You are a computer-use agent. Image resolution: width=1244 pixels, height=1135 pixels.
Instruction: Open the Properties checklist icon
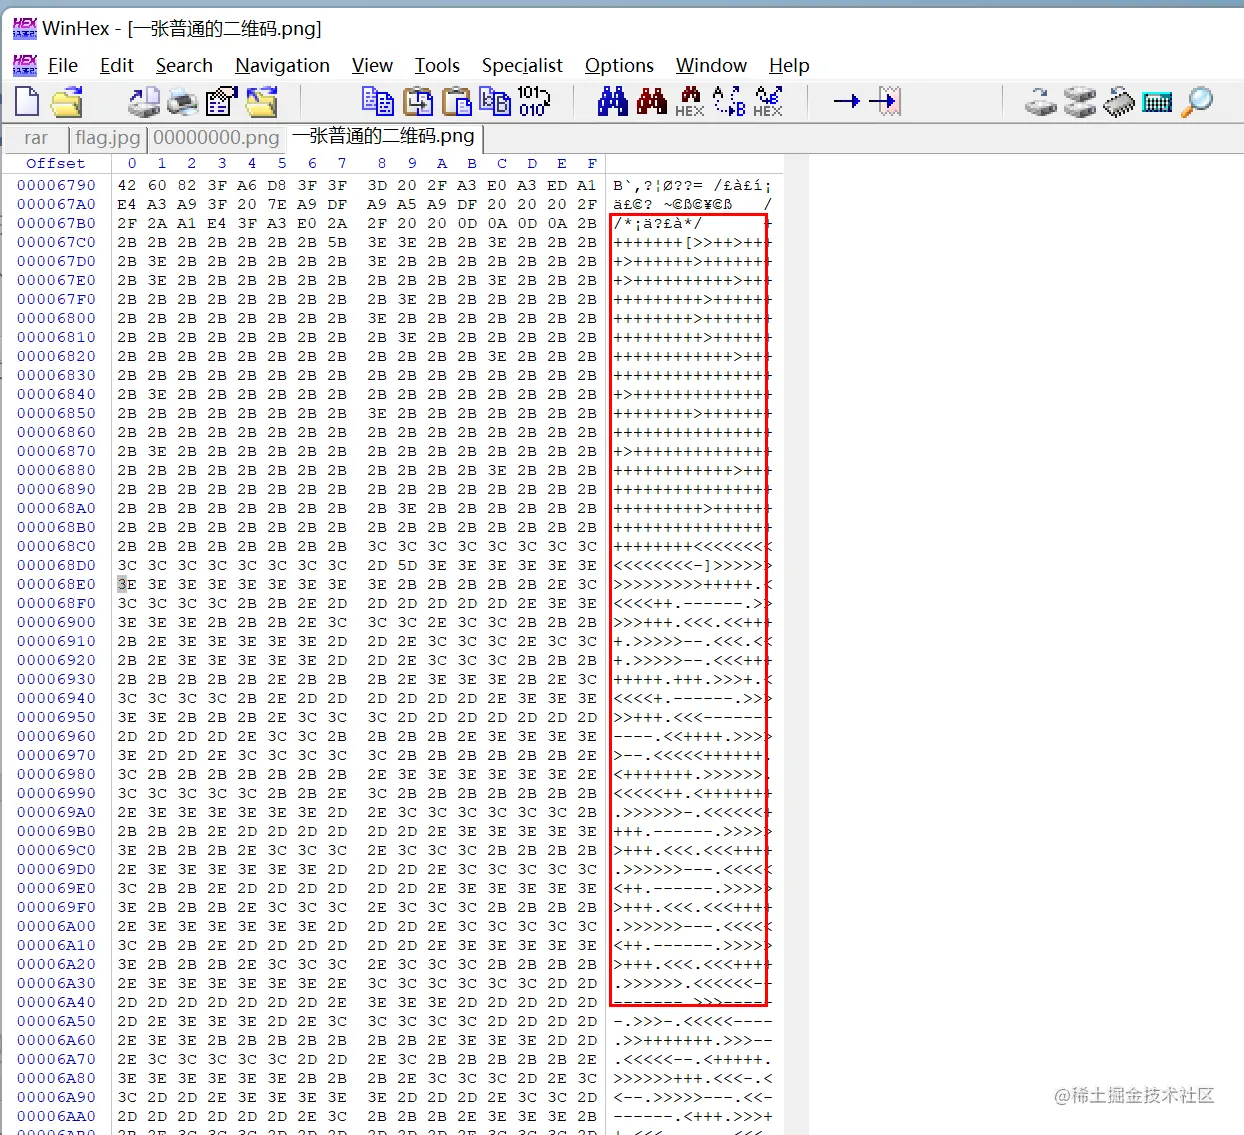pyautogui.click(x=221, y=102)
